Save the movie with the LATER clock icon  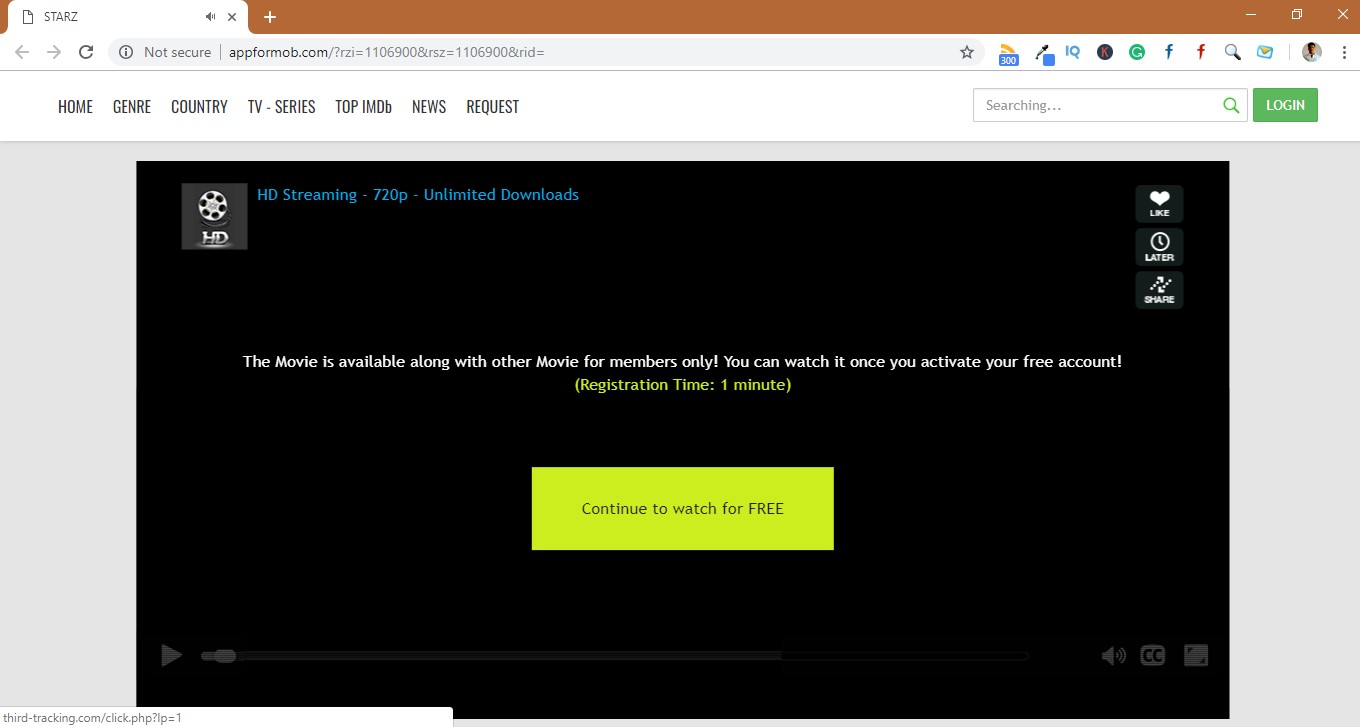click(1158, 246)
